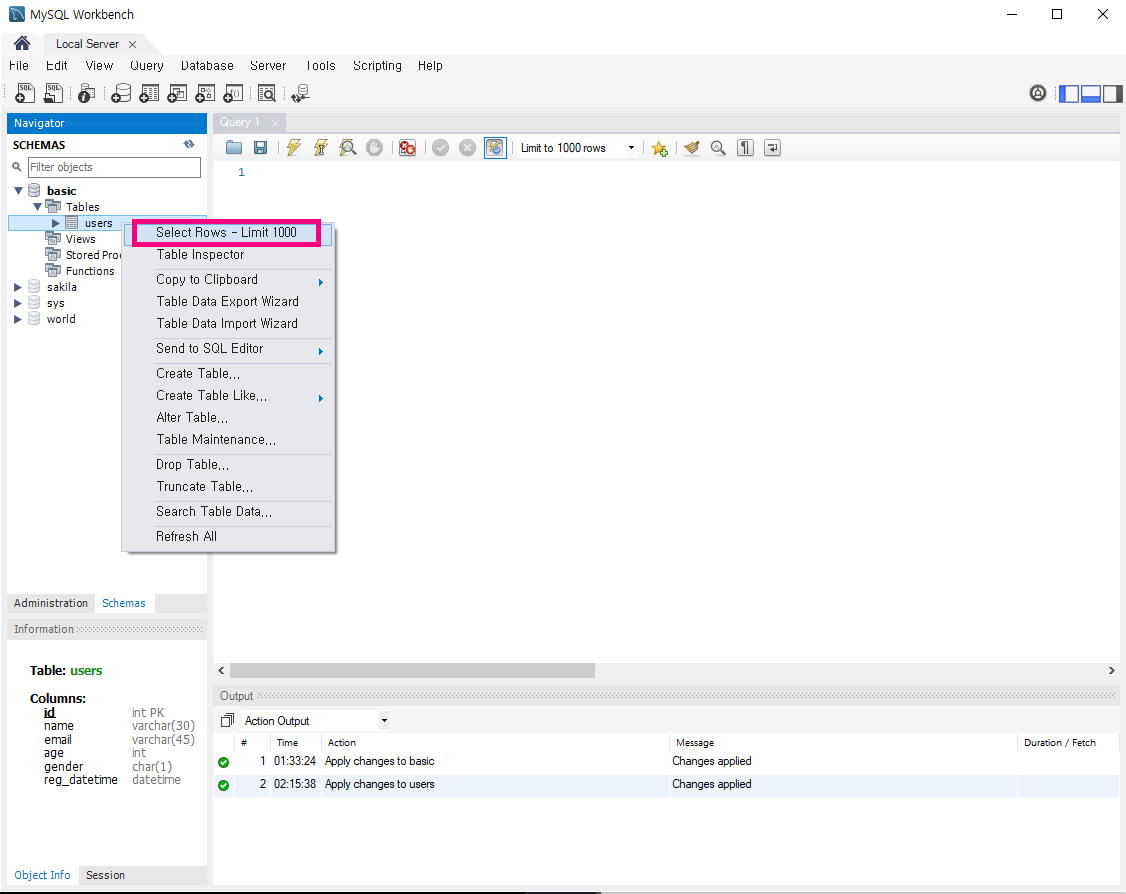
Task: Open the Copy to Clipboard submenu
Action: (228, 280)
